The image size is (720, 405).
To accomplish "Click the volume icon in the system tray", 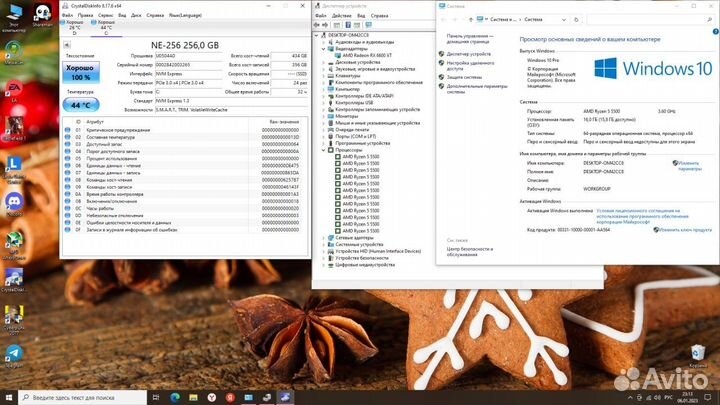I will point(657,397).
